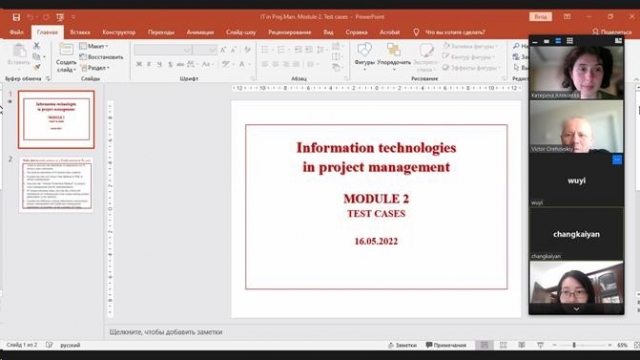Viewport: 640px width, 360px height.
Task: Click the Save icon in the title bar
Action: tap(16, 17)
